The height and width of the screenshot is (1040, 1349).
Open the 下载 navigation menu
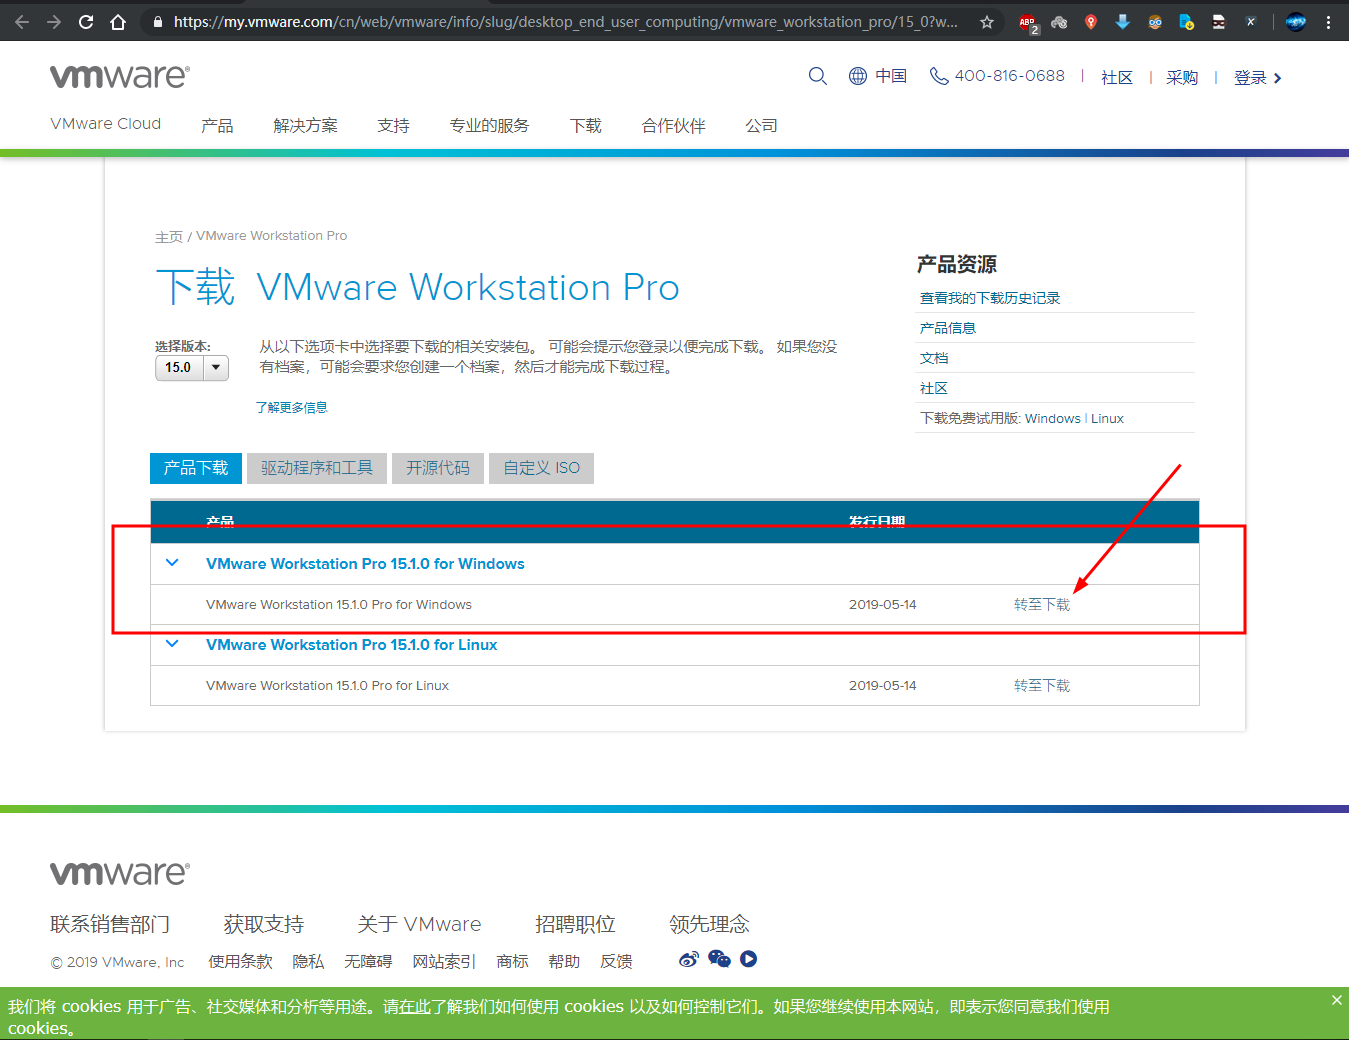(586, 125)
